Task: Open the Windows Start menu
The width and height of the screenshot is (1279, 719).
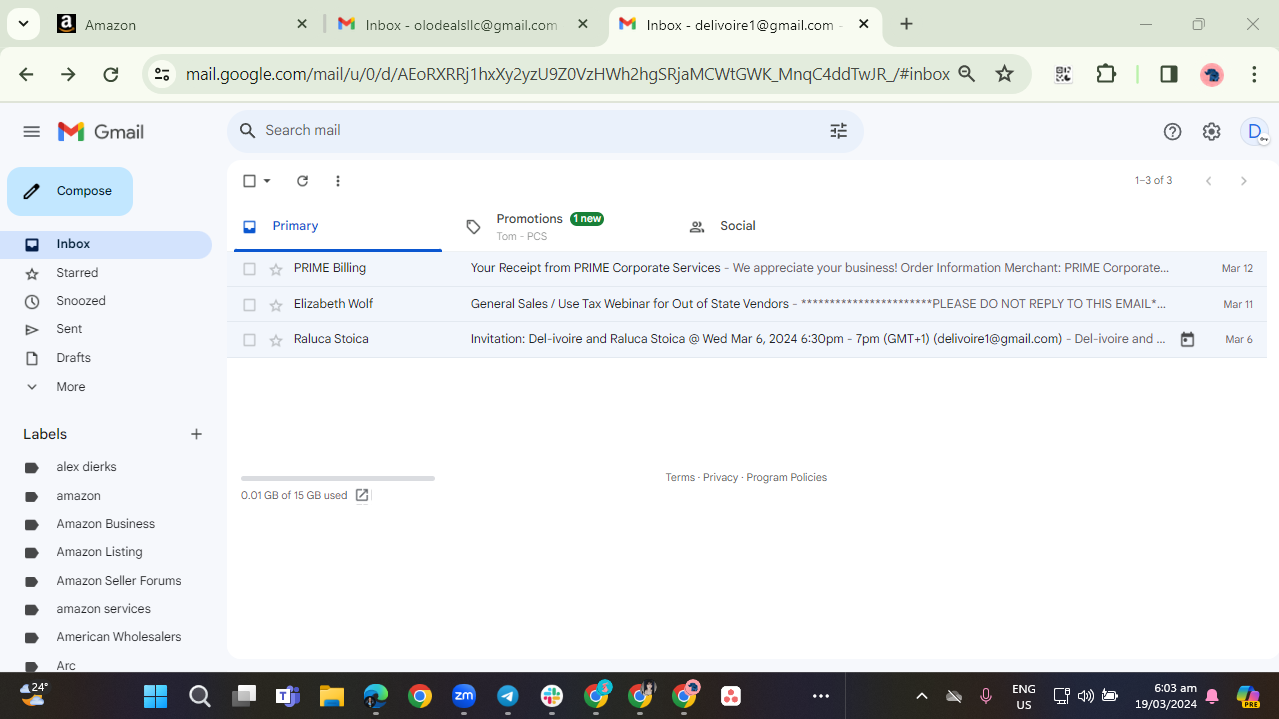Action: 155,696
